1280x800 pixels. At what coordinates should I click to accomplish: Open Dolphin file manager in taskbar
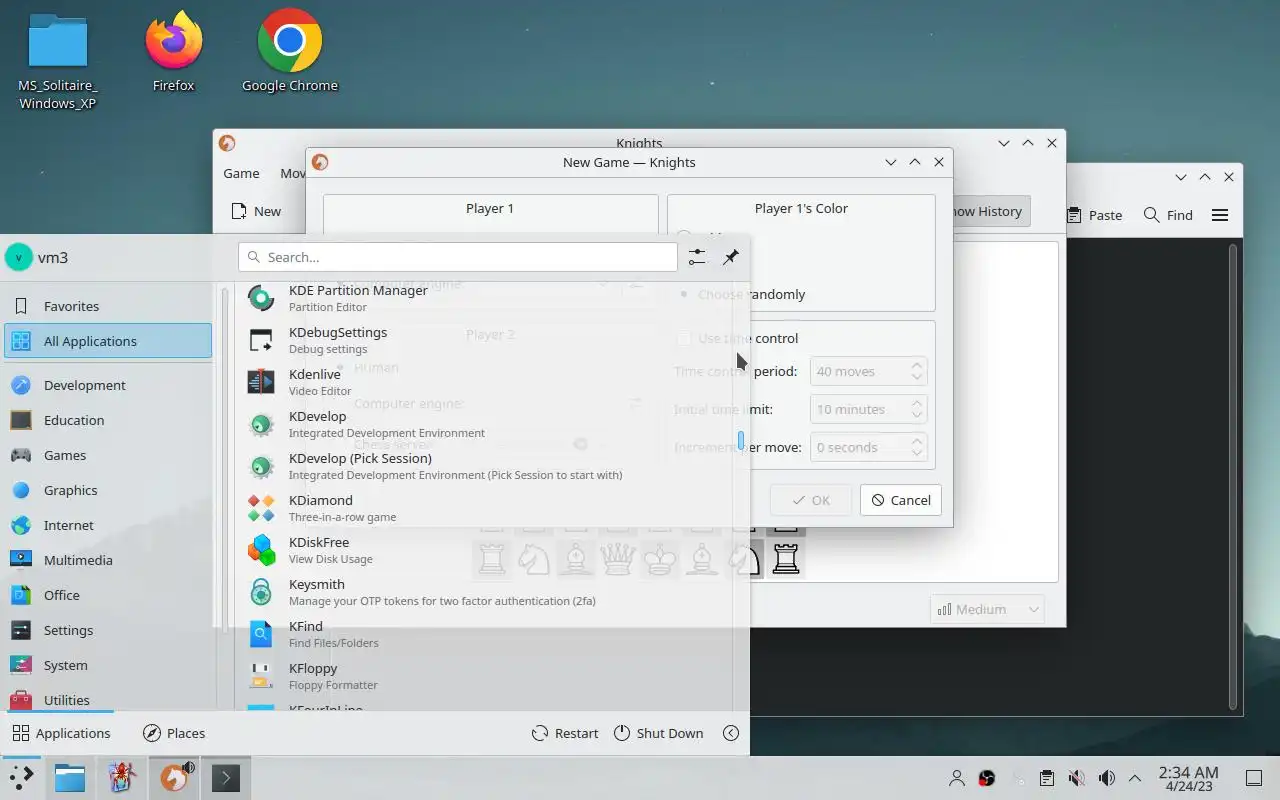click(70, 777)
